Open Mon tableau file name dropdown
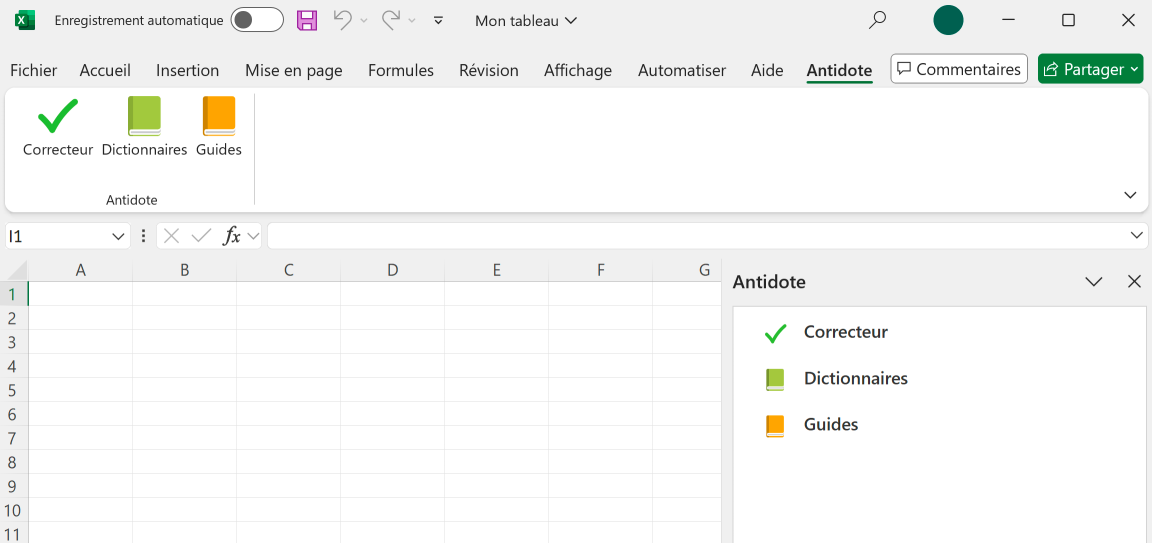Viewport: 1152px width, 543px height. tap(526, 20)
